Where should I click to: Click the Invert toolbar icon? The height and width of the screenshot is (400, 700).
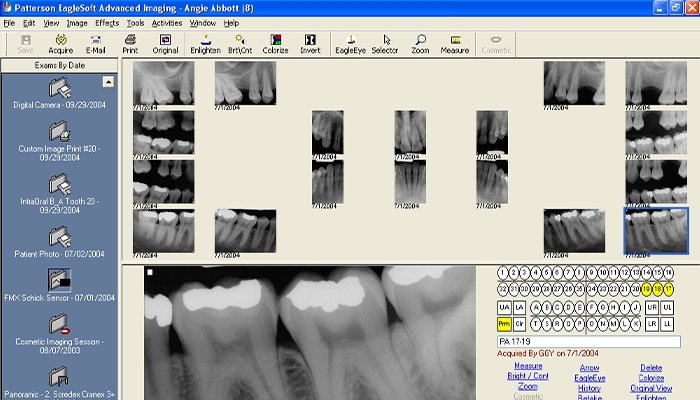coord(310,43)
